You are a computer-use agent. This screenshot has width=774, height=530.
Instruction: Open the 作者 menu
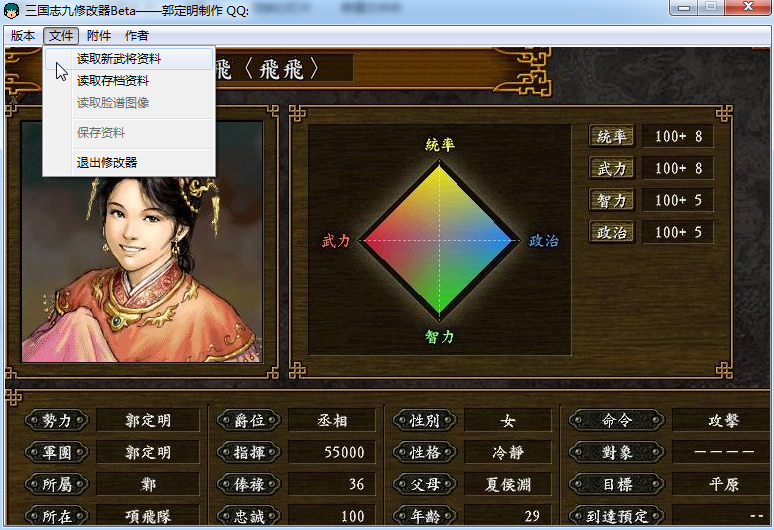(137, 36)
